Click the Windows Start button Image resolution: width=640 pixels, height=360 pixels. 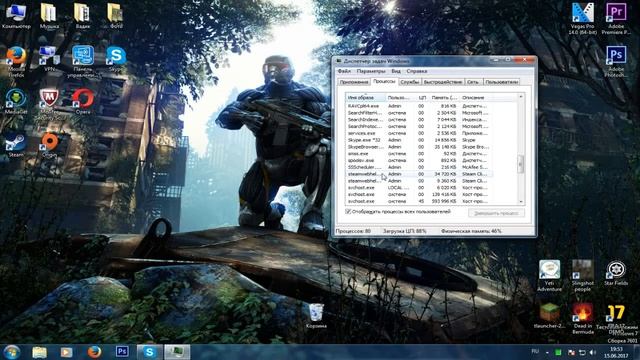(x=12, y=352)
